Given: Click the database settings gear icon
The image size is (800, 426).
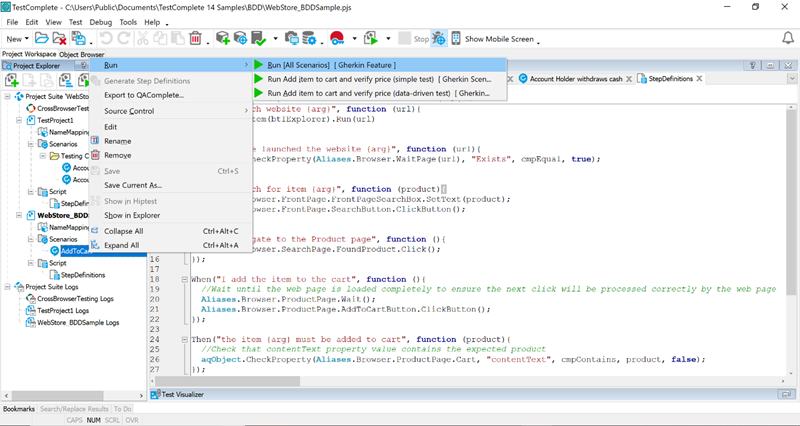Looking at the screenshot, I should (309, 38).
